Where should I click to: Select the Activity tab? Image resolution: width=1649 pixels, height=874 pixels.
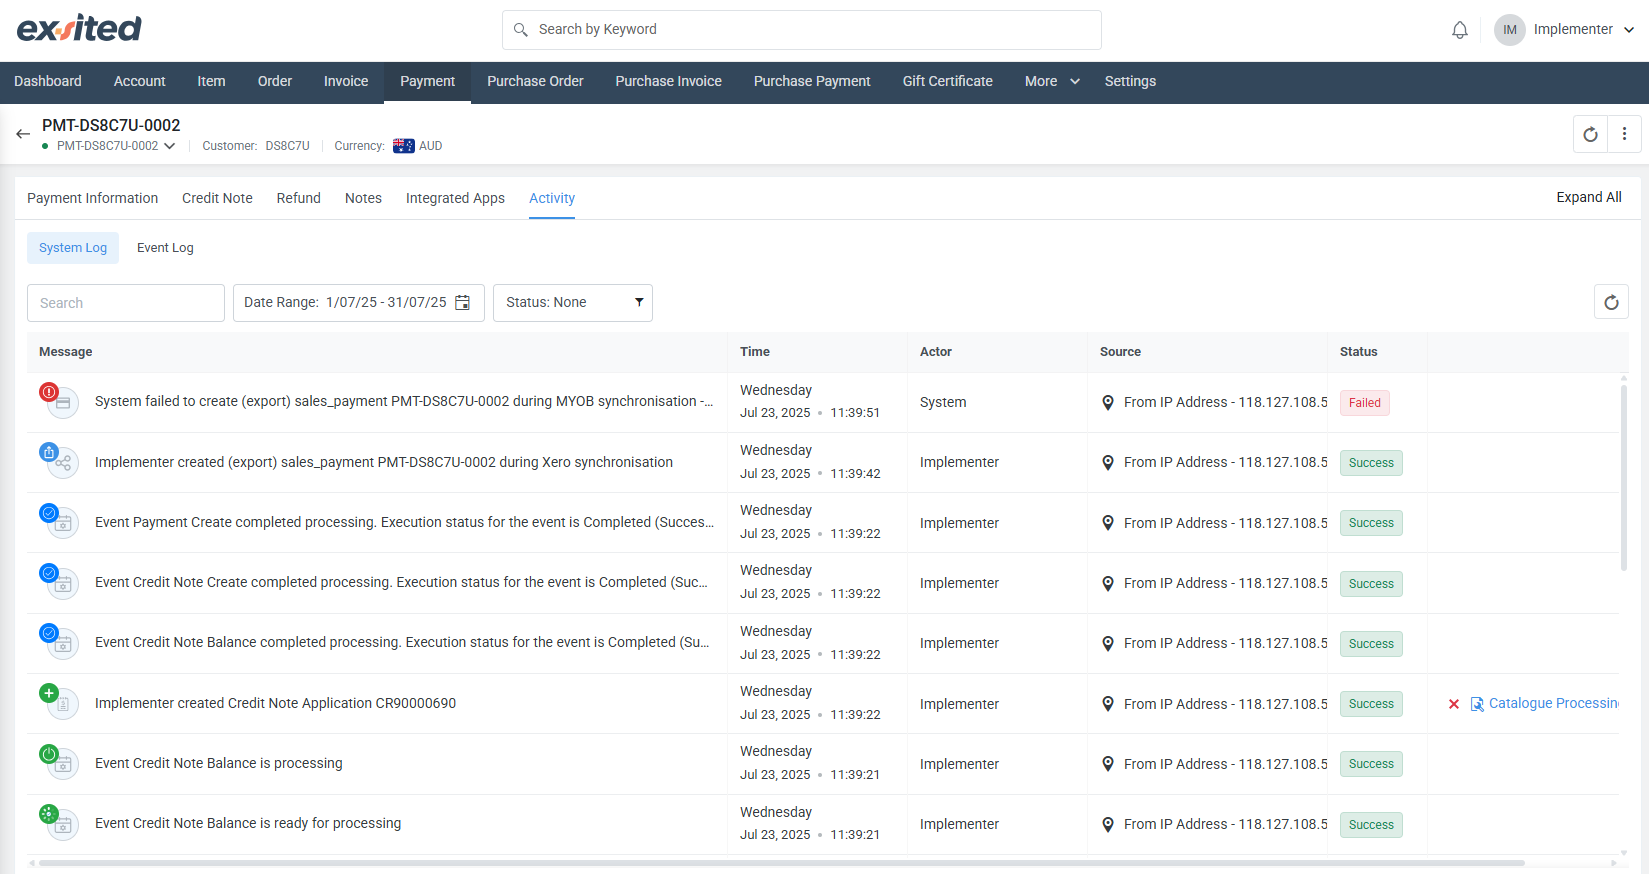pyautogui.click(x=552, y=198)
